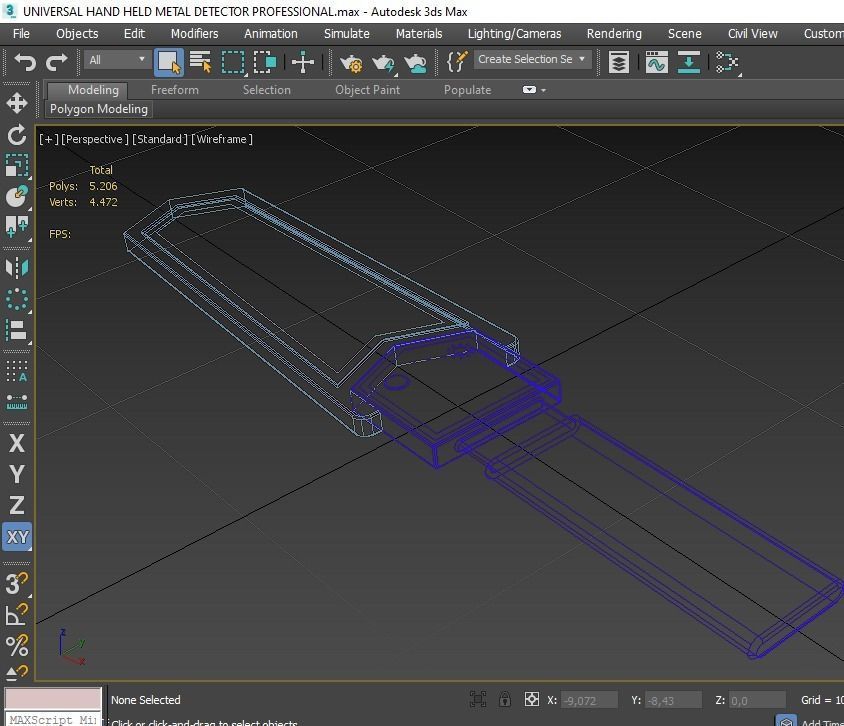Image resolution: width=844 pixels, height=726 pixels.
Task: Toggle Angle Snap button
Action: point(17,615)
